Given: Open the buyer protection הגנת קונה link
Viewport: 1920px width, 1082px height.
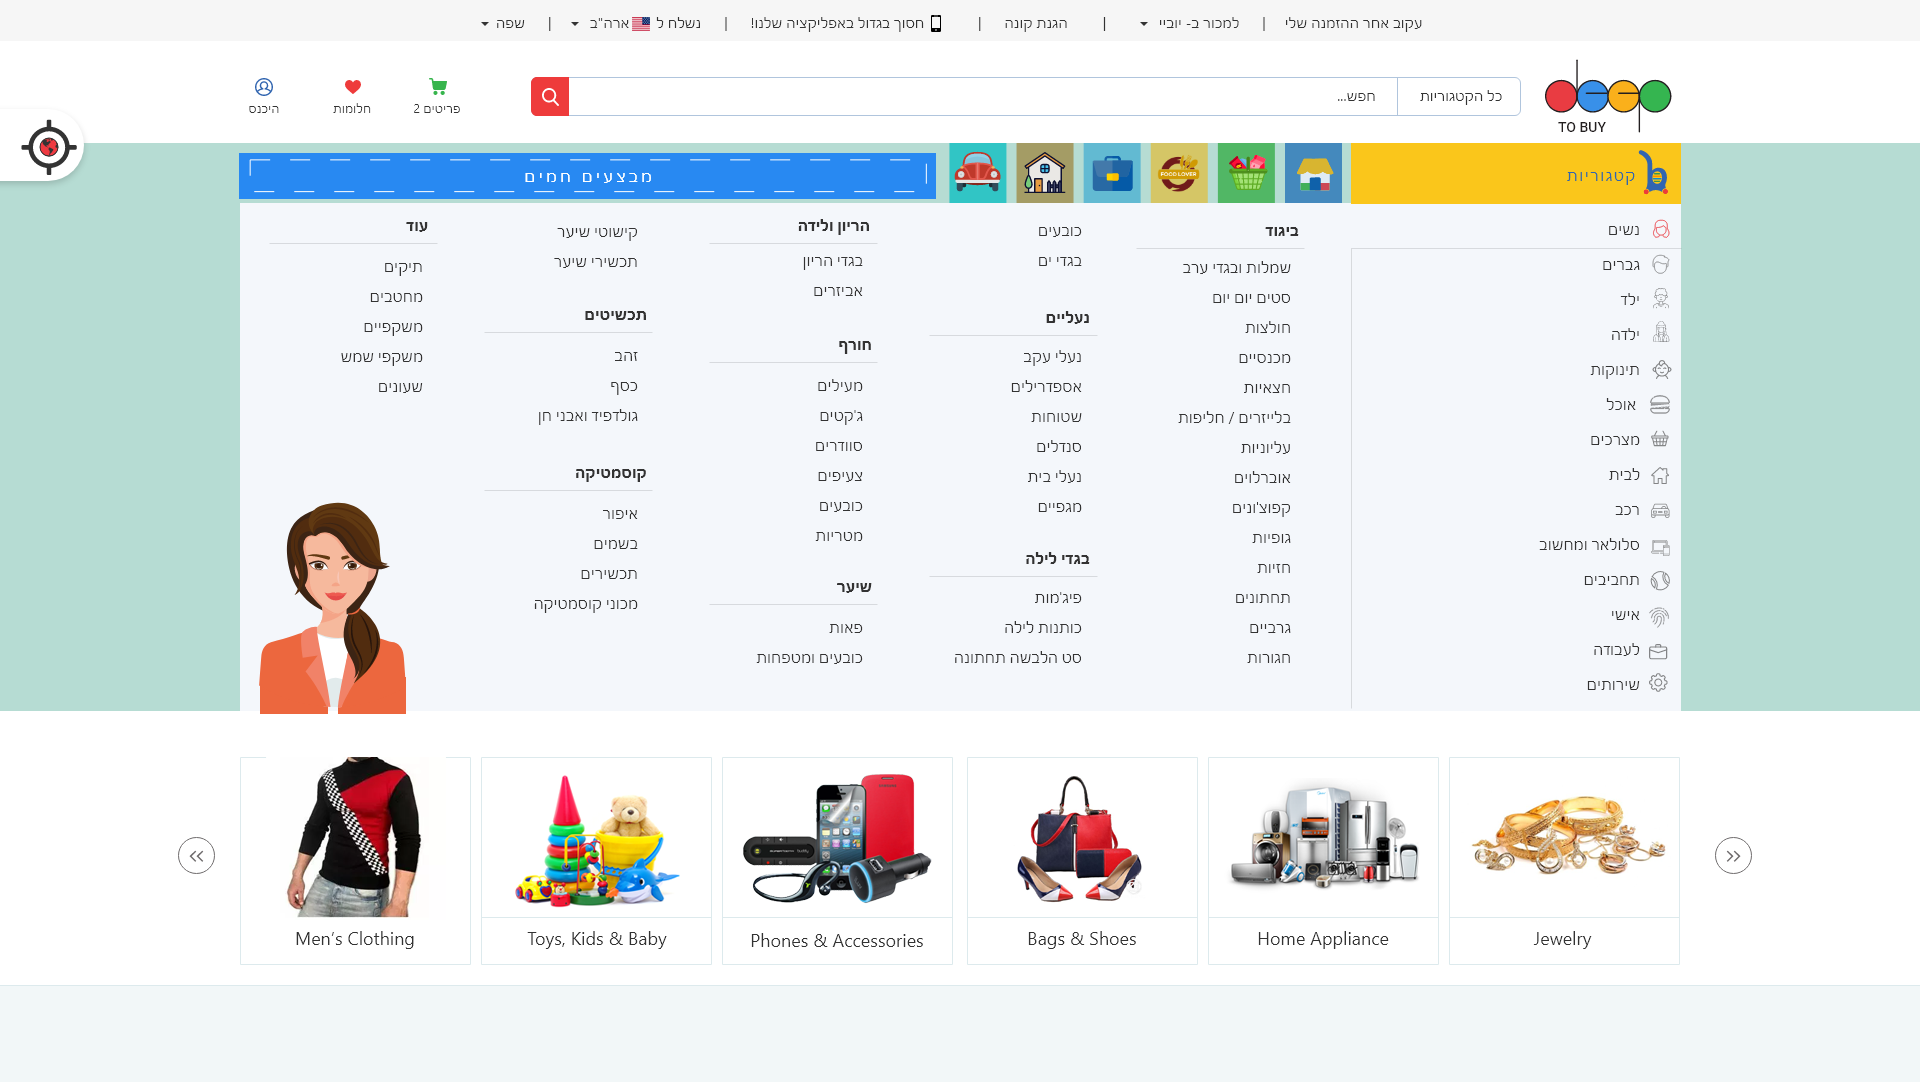Looking at the screenshot, I should [1036, 23].
